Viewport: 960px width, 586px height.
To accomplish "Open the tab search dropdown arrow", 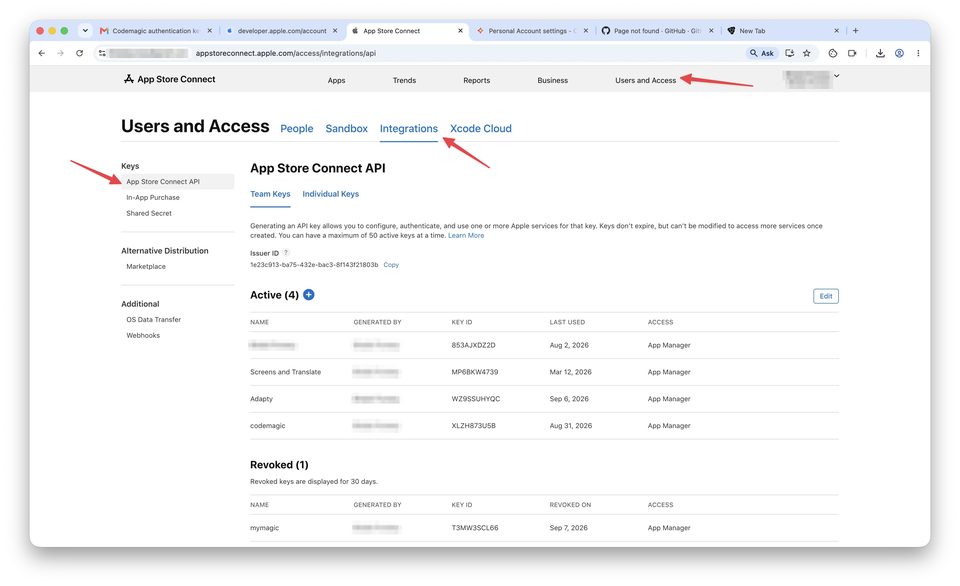I will tap(85, 30).
